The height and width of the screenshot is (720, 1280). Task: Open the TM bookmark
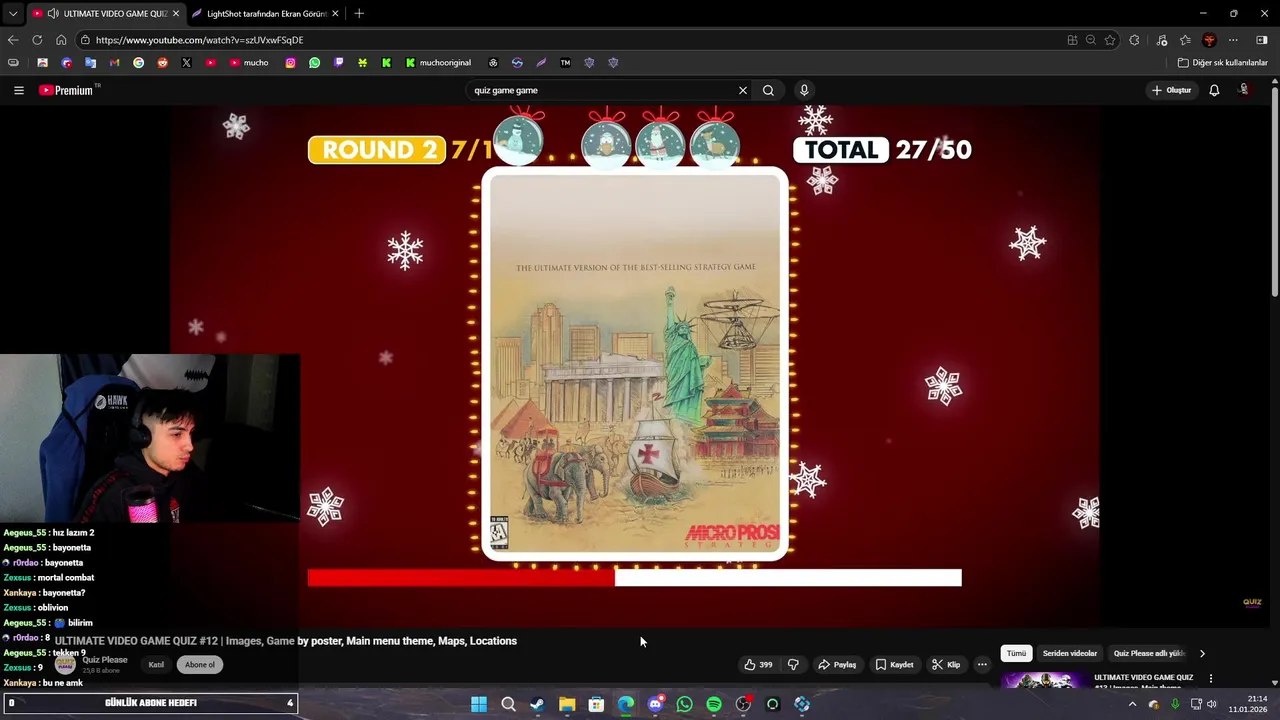[x=565, y=62]
